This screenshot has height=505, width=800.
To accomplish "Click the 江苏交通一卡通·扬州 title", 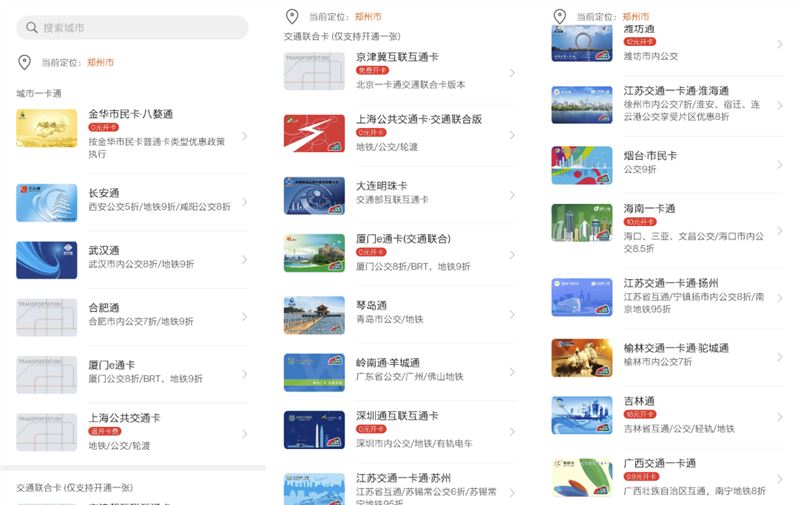I will pos(671,283).
